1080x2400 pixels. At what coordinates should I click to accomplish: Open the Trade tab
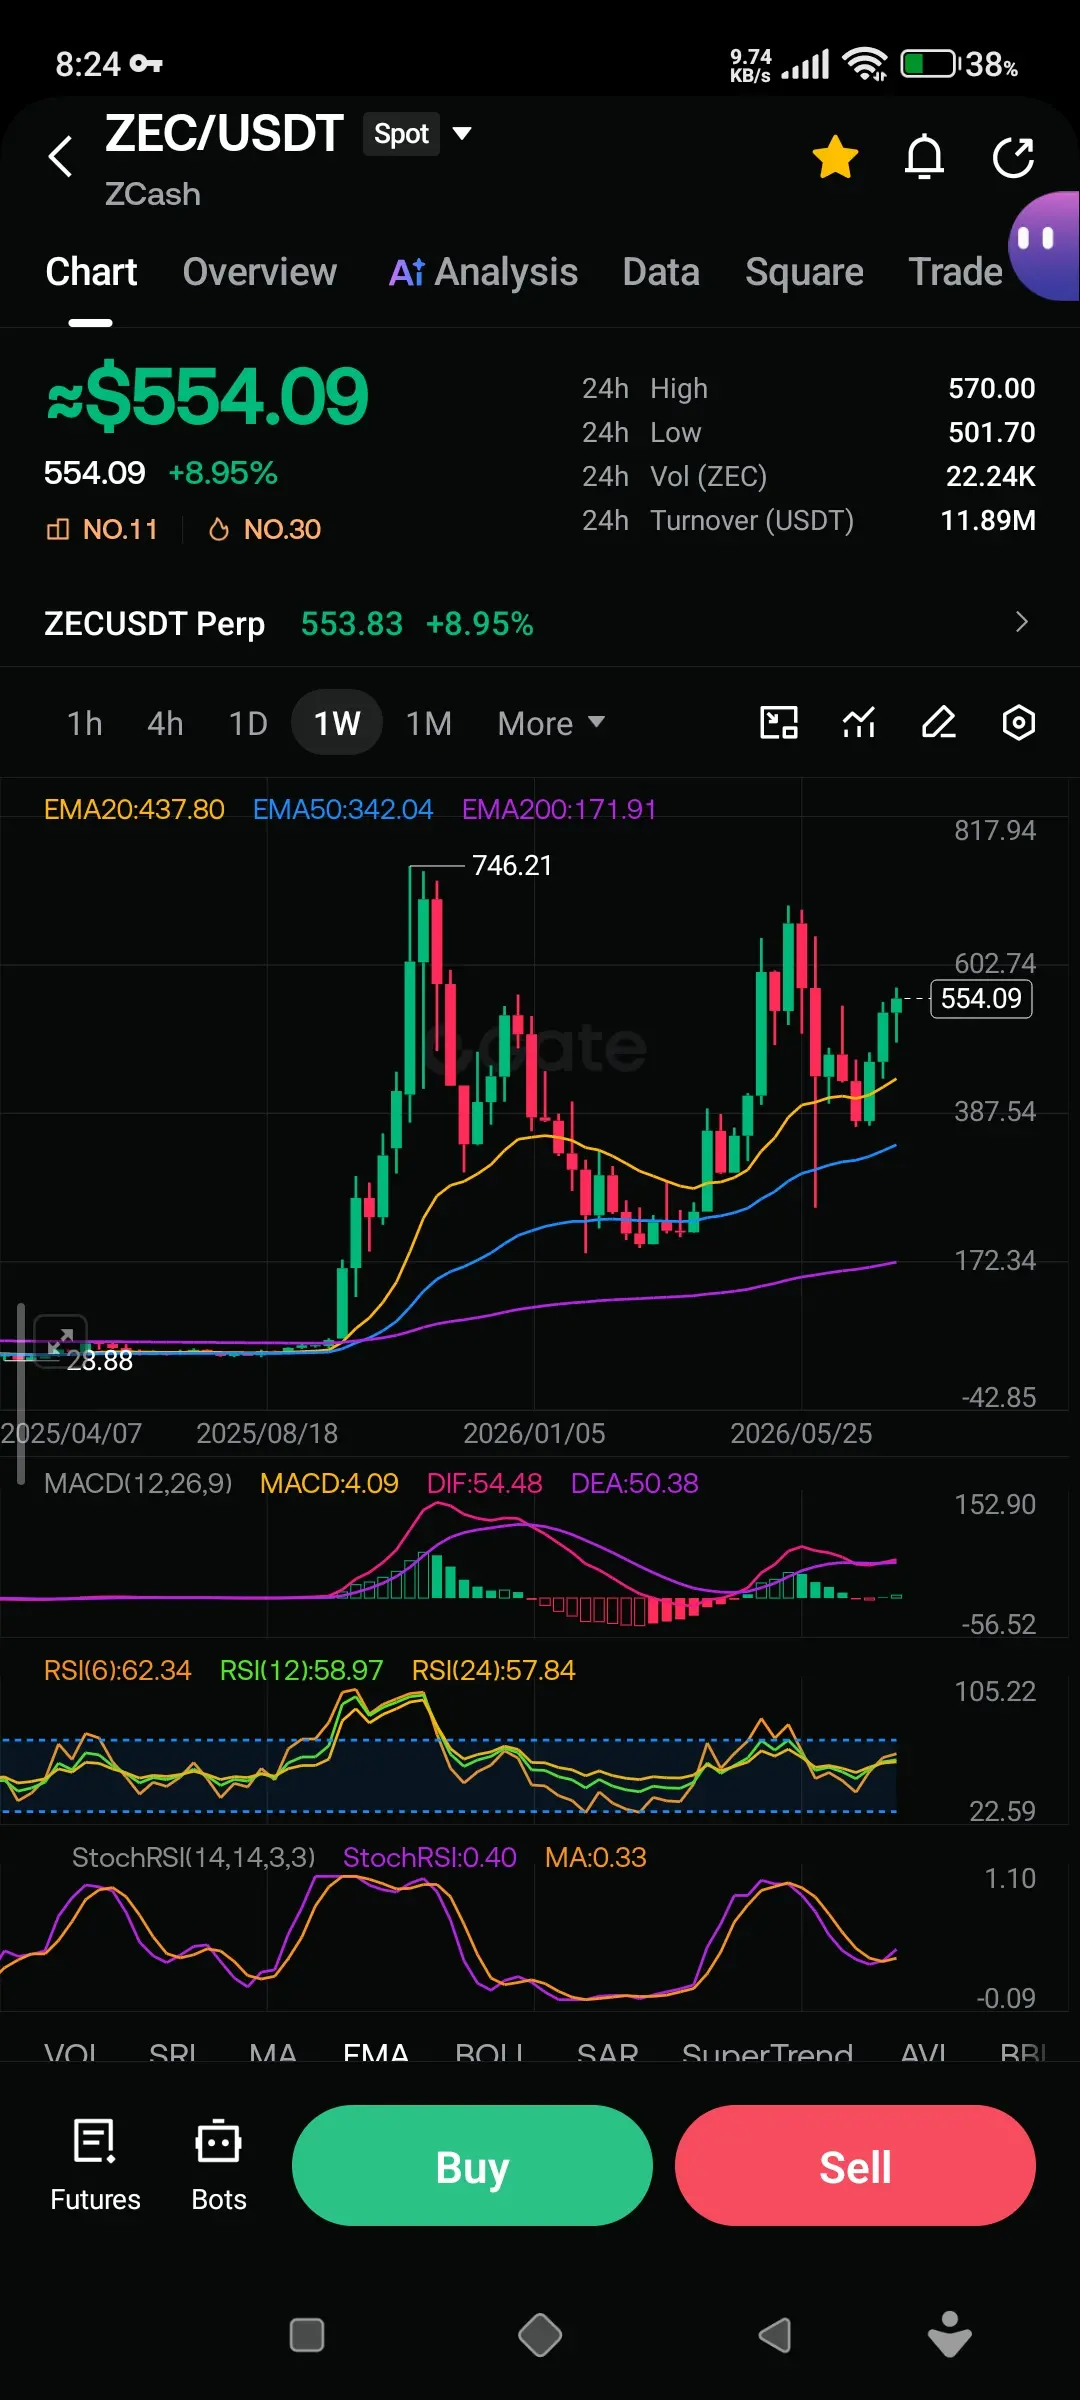pos(955,272)
